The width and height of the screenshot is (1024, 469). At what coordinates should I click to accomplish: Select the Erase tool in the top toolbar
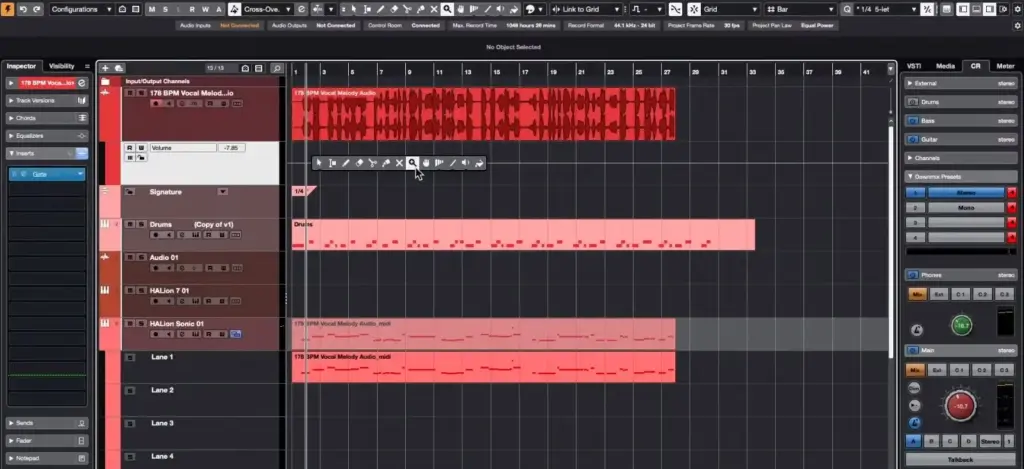[x=394, y=9]
